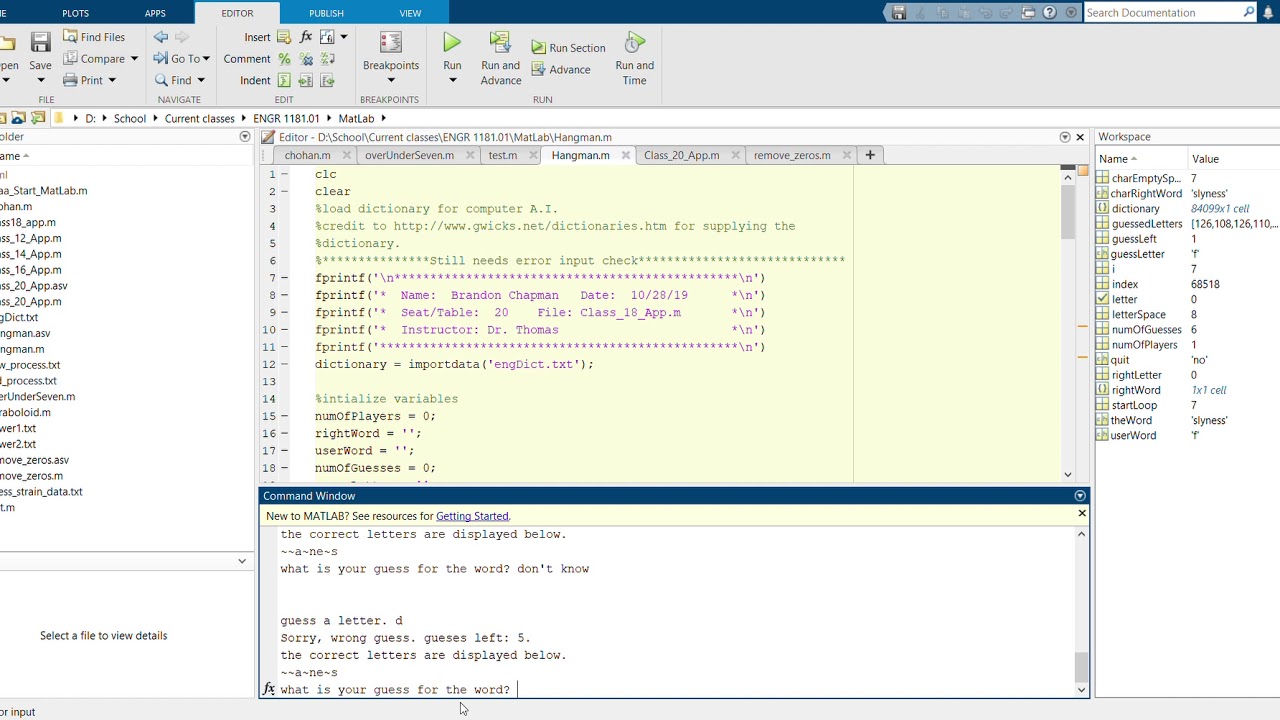Click the smart indent icon

click(x=284, y=81)
